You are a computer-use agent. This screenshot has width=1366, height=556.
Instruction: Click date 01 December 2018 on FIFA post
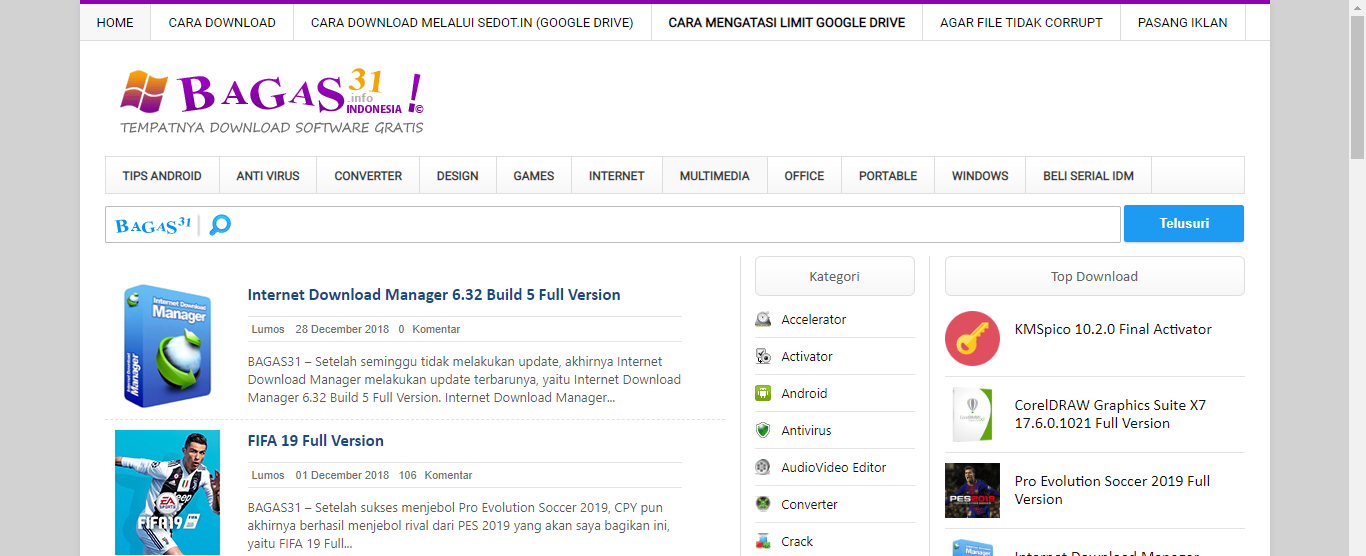(x=342, y=475)
